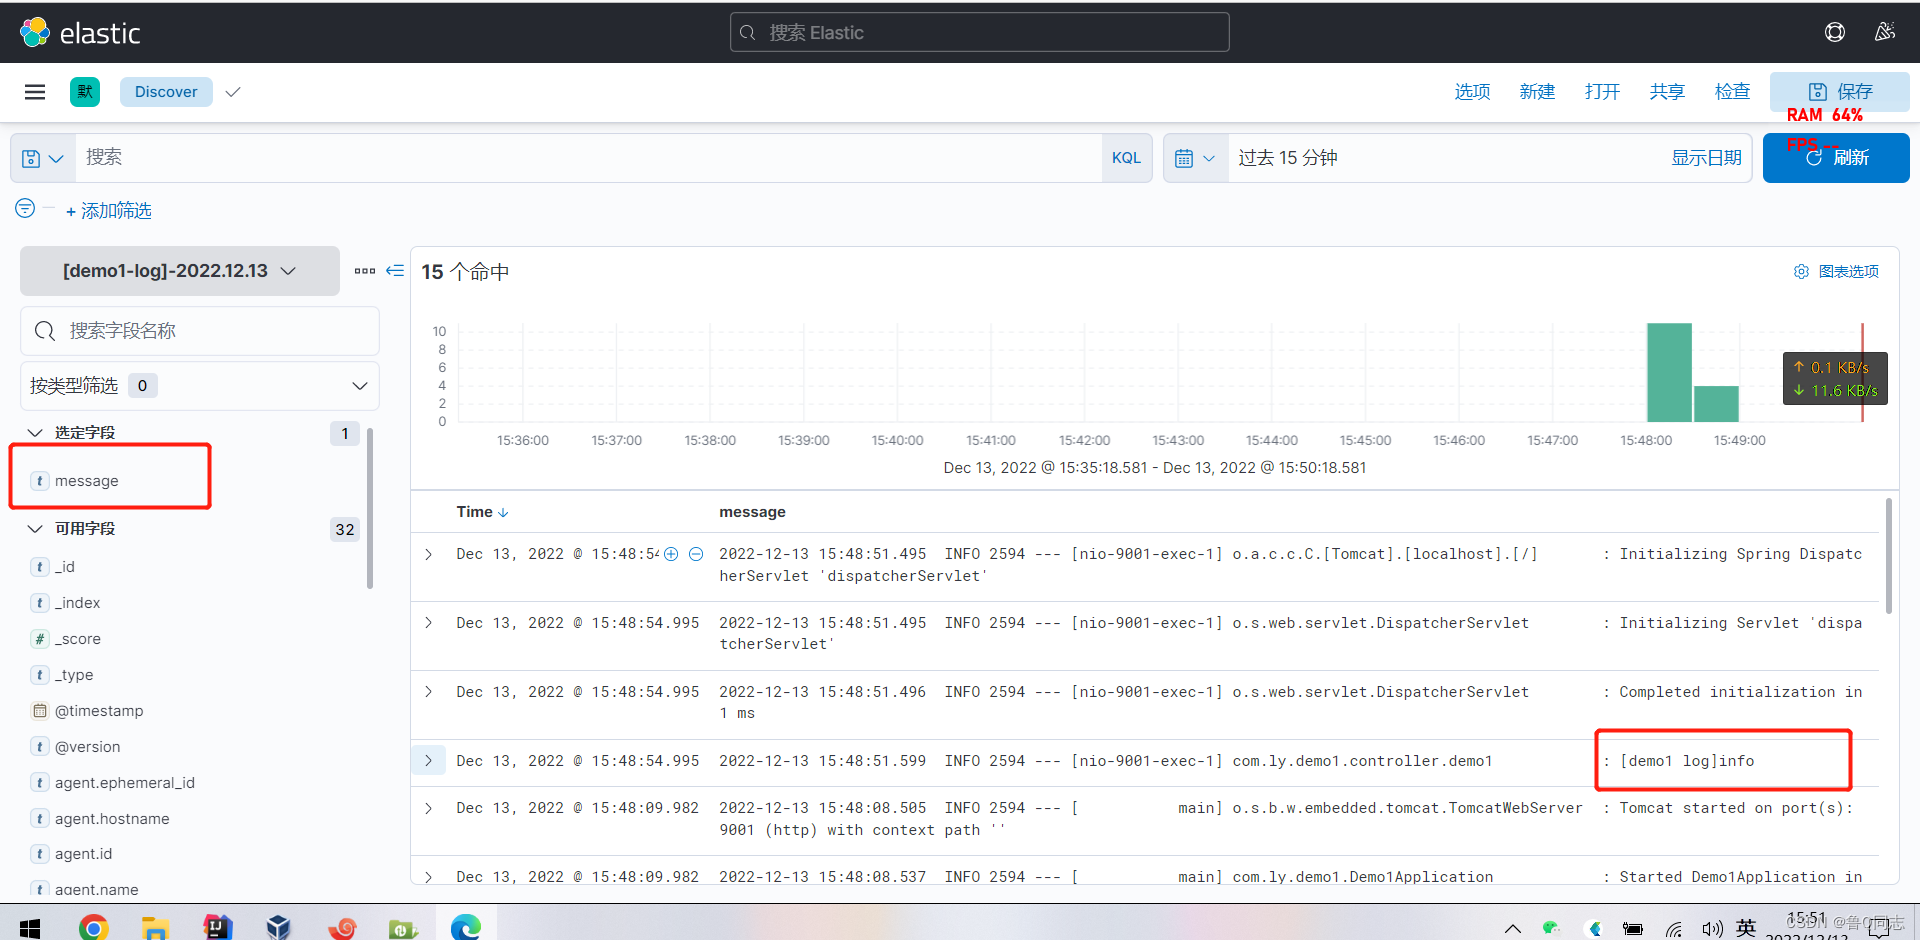Click the Time column sort arrow

tap(503, 512)
